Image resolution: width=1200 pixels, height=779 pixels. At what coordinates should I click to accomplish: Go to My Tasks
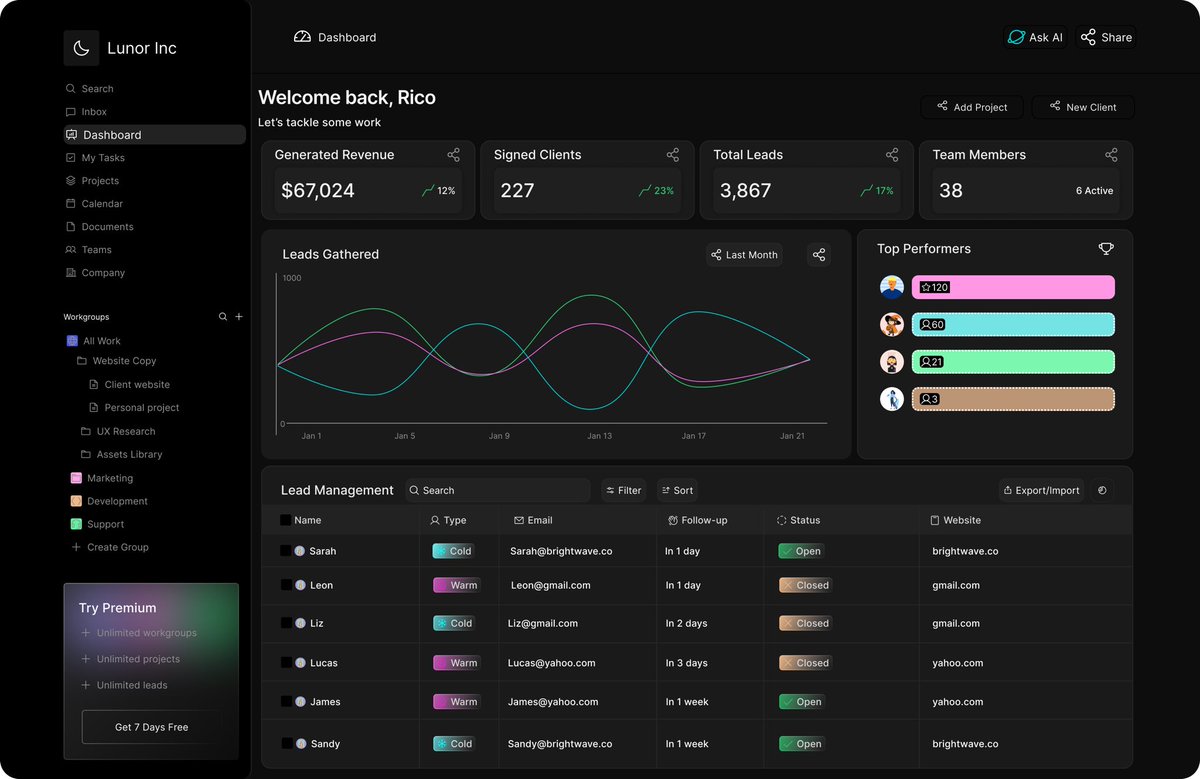click(95, 158)
